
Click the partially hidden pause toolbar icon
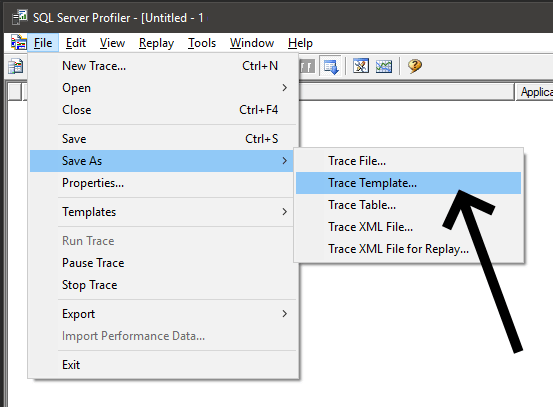(307, 66)
